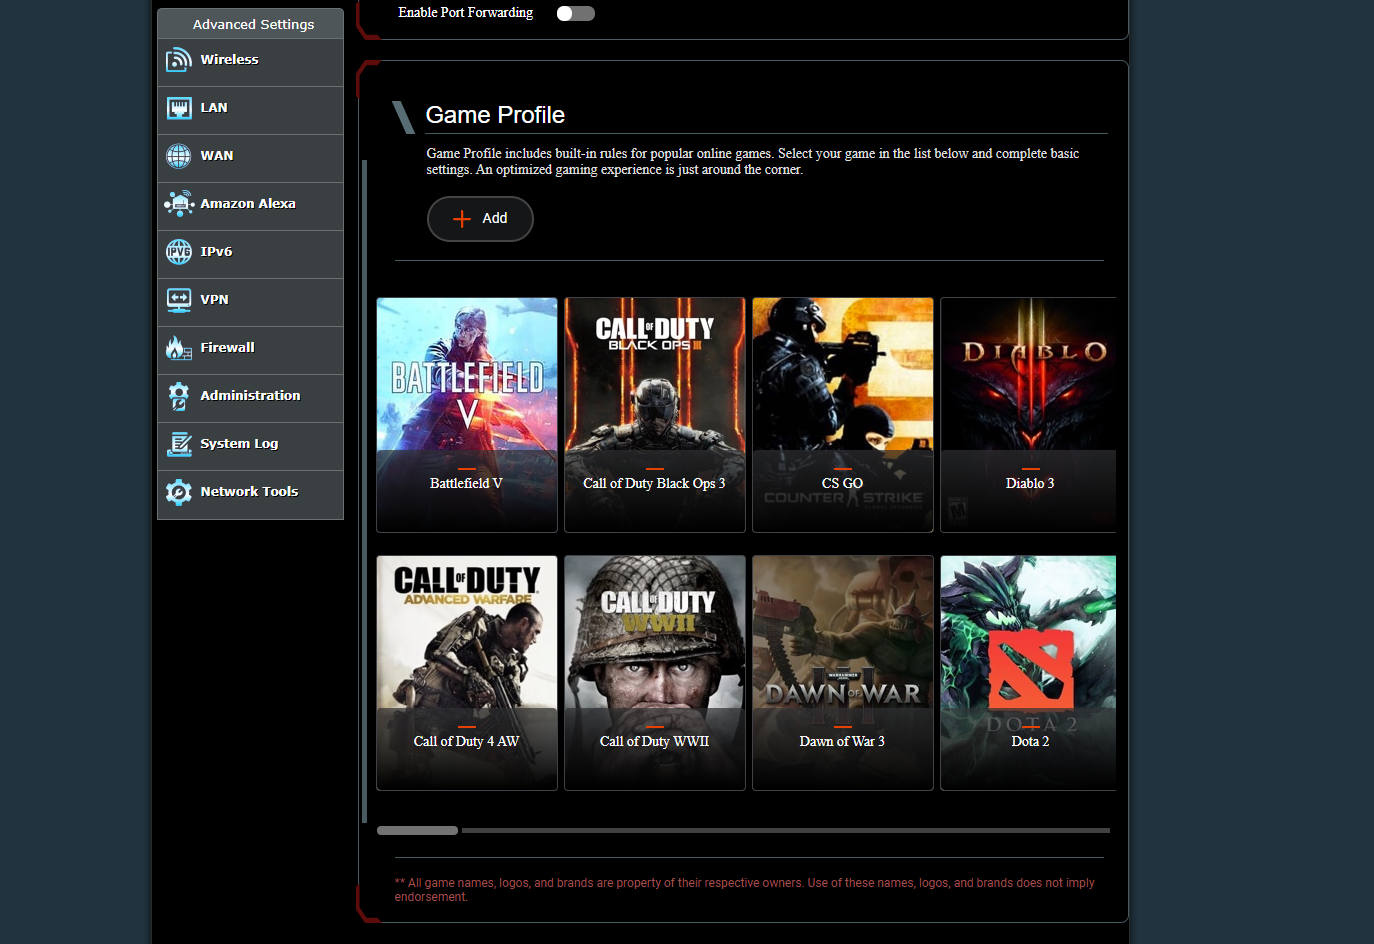Select the IPv6 menu entry
1374x944 pixels.
[x=250, y=253]
